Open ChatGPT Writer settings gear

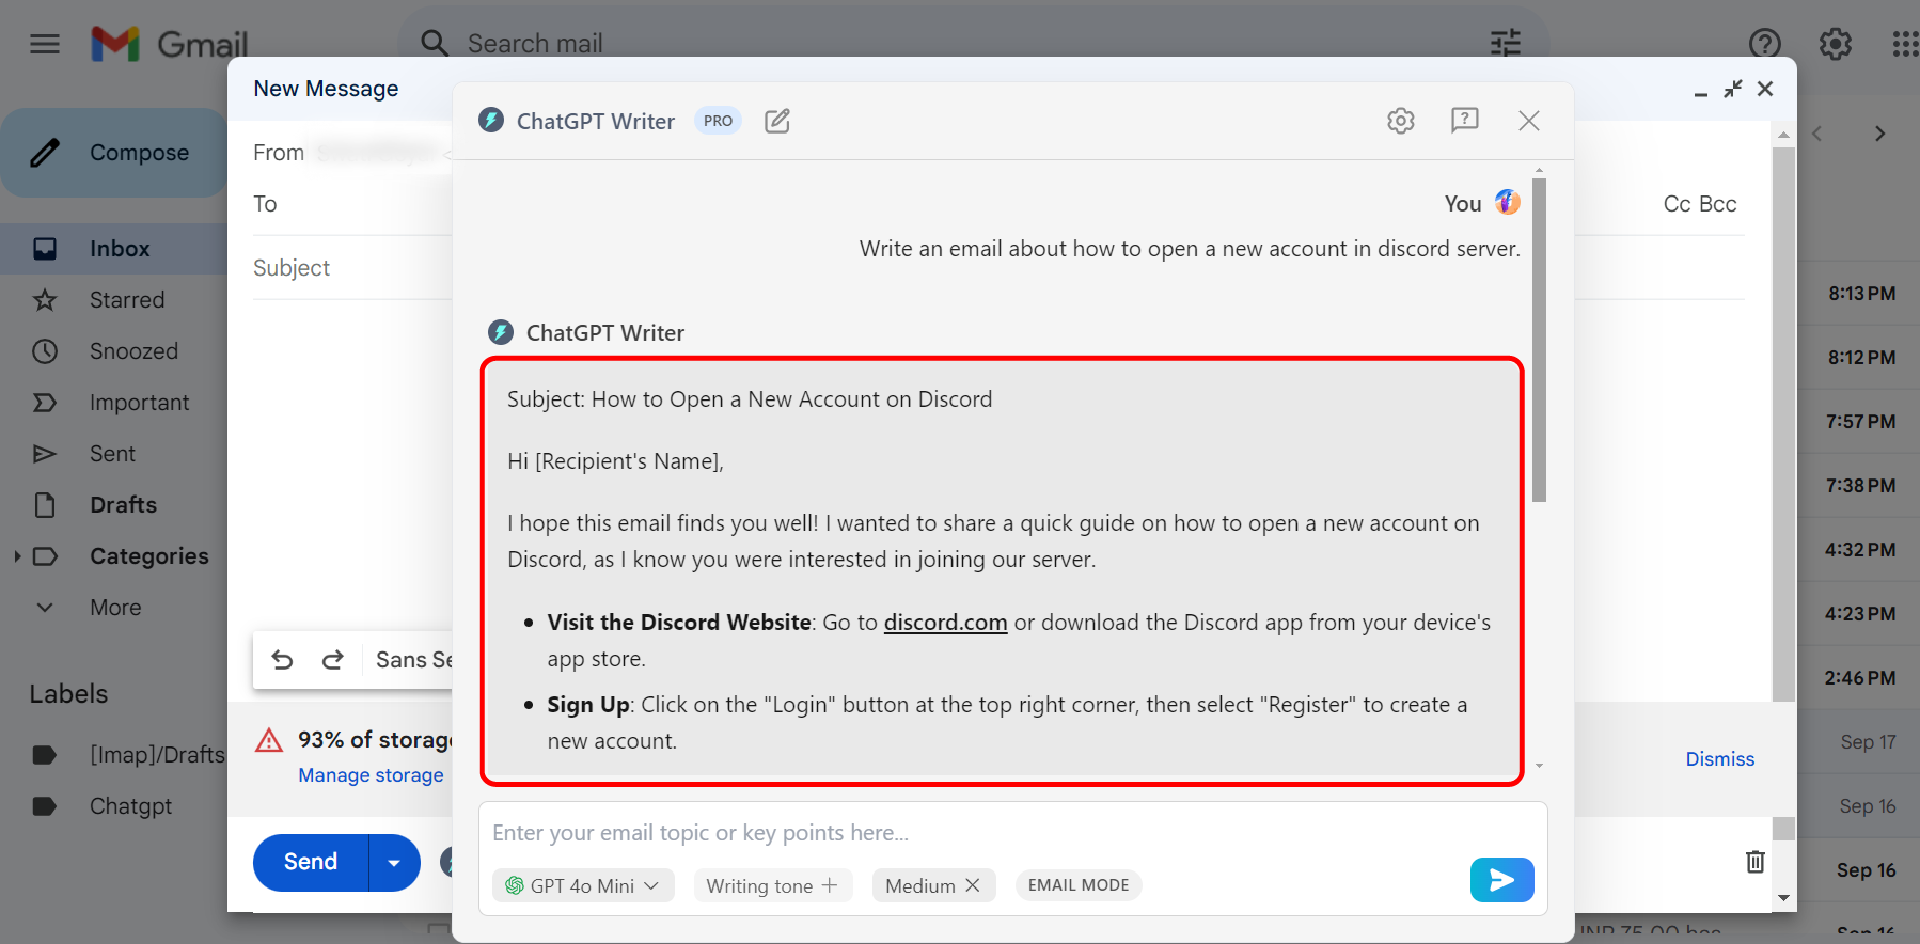(x=1400, y=121)
